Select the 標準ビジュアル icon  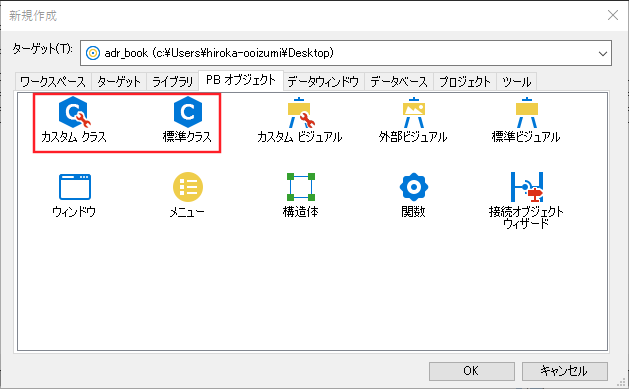tap(526, 113)
